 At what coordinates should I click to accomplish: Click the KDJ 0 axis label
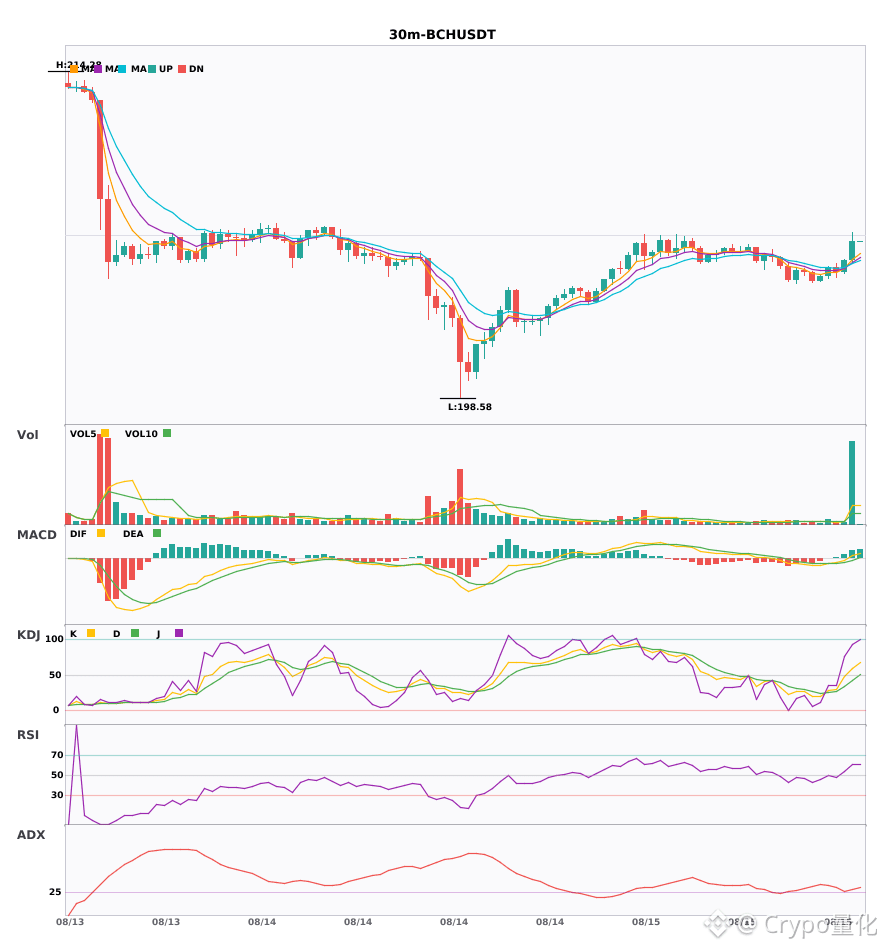56,710
